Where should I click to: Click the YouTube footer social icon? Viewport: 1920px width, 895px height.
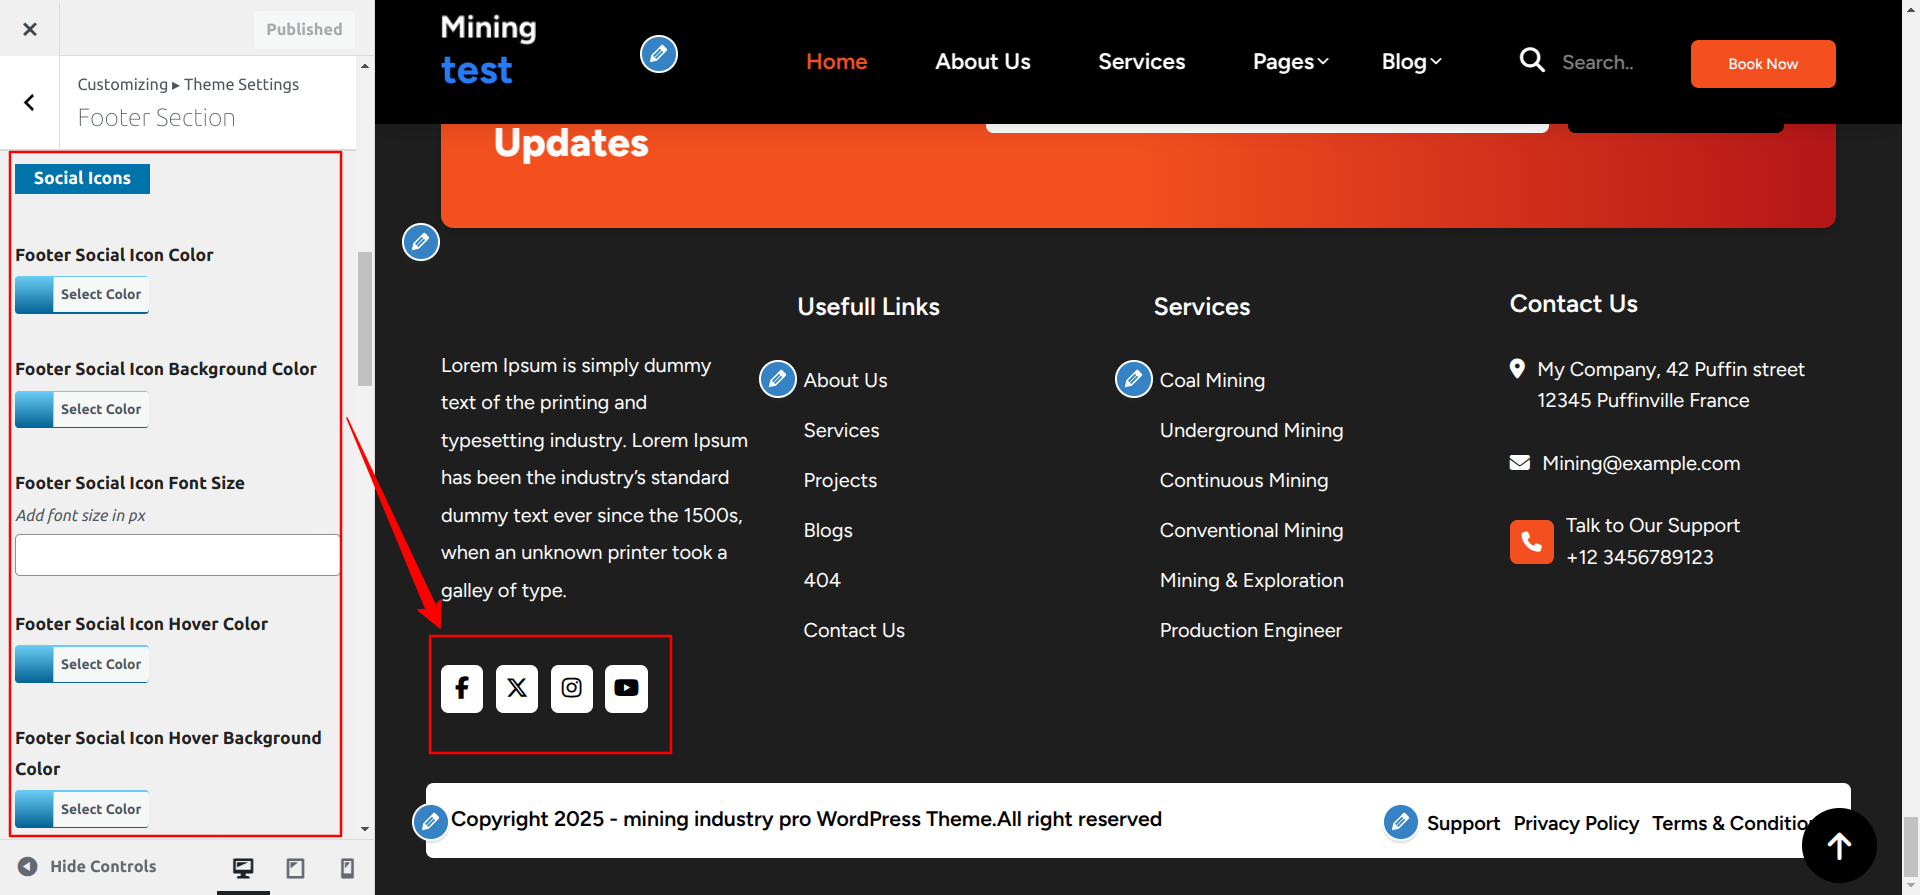pos(627,688)
